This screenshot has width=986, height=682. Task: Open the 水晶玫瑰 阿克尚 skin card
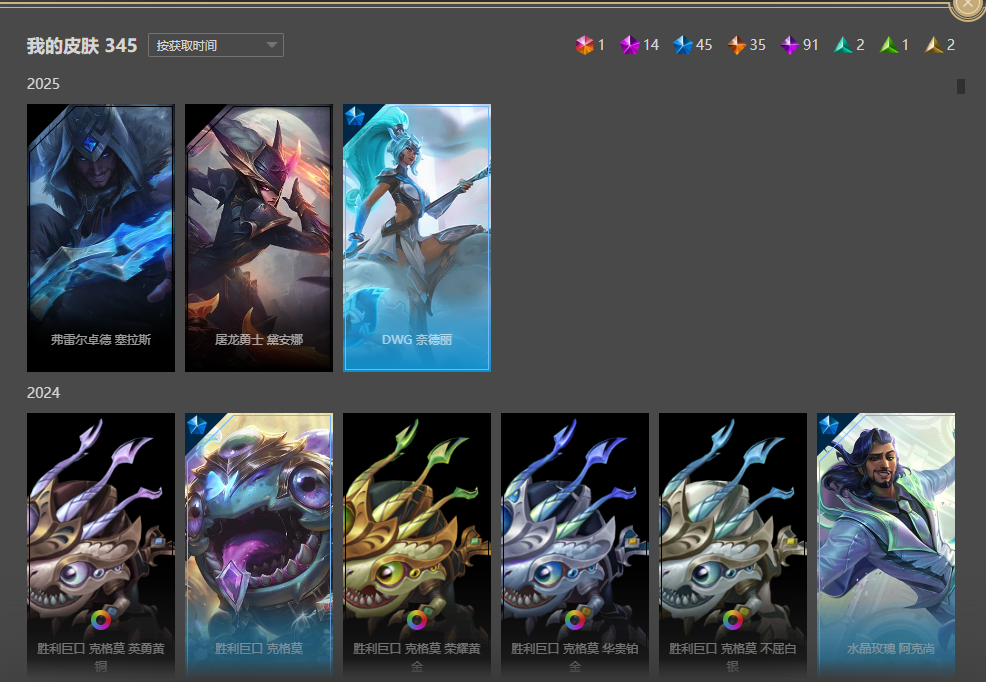[x=885, y=545]
